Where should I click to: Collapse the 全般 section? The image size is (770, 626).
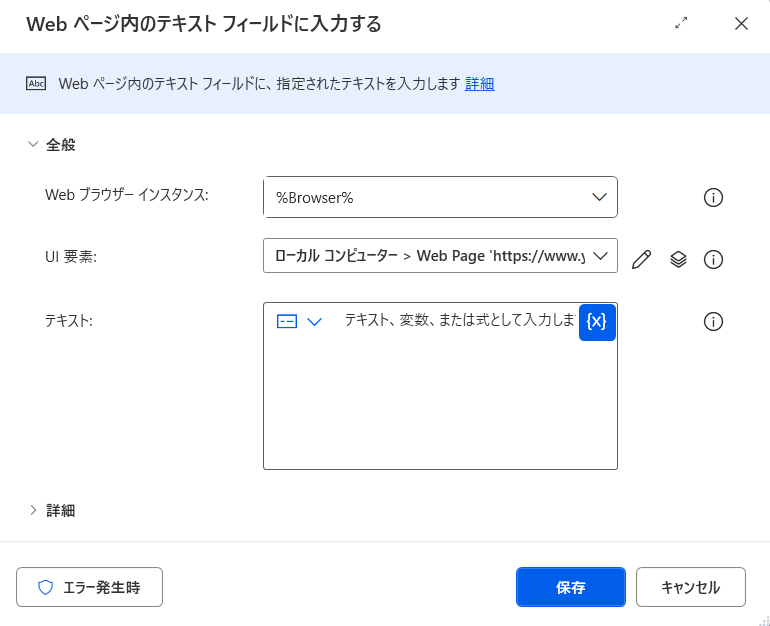pyautogui.click(x=33, y=145)
